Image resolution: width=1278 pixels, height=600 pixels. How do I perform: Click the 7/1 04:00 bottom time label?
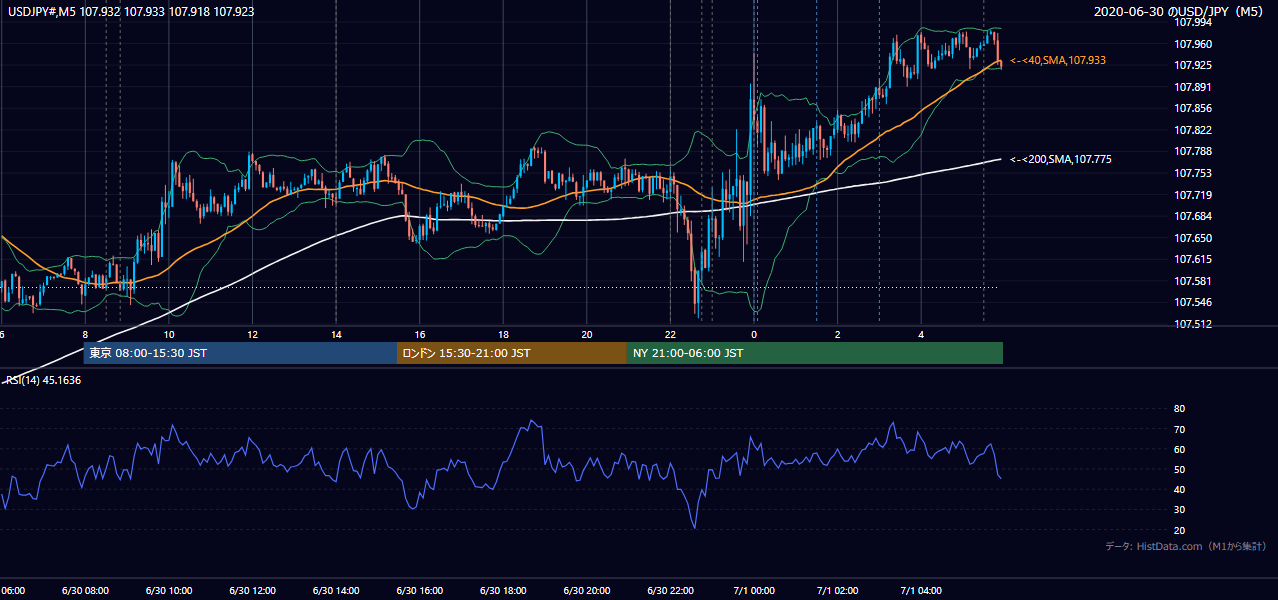coord(921,591)
